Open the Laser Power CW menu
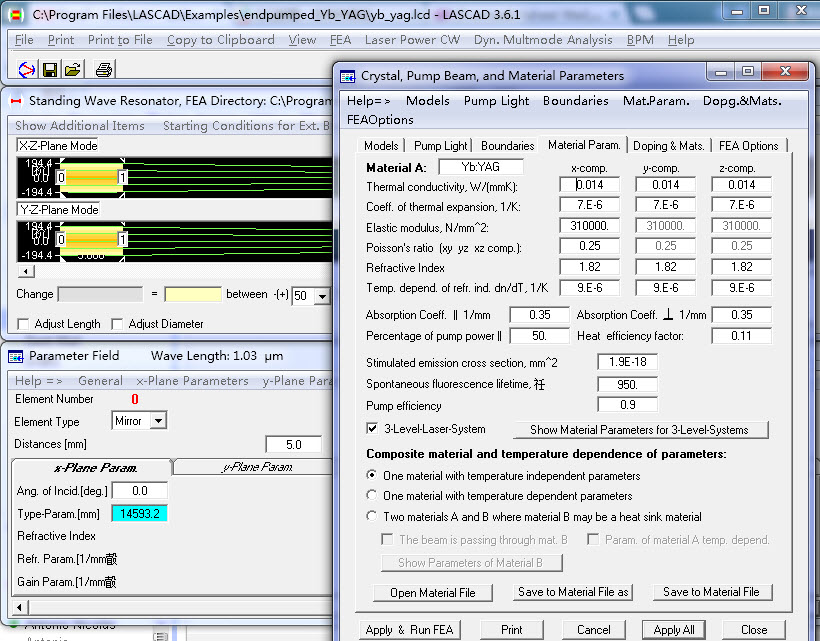Screen dimensions: 820x641 [x=412, y=40]
